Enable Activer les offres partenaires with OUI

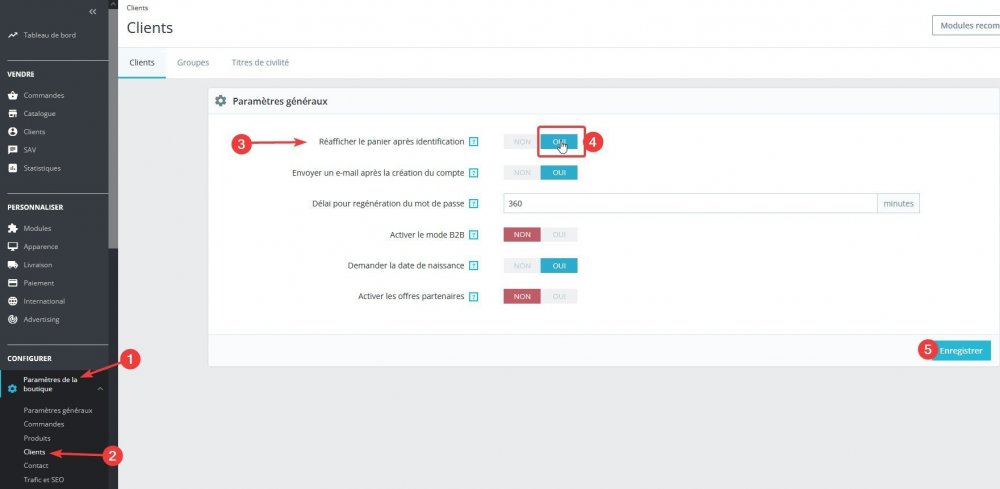pyautogui.click(x=559, y=296)
